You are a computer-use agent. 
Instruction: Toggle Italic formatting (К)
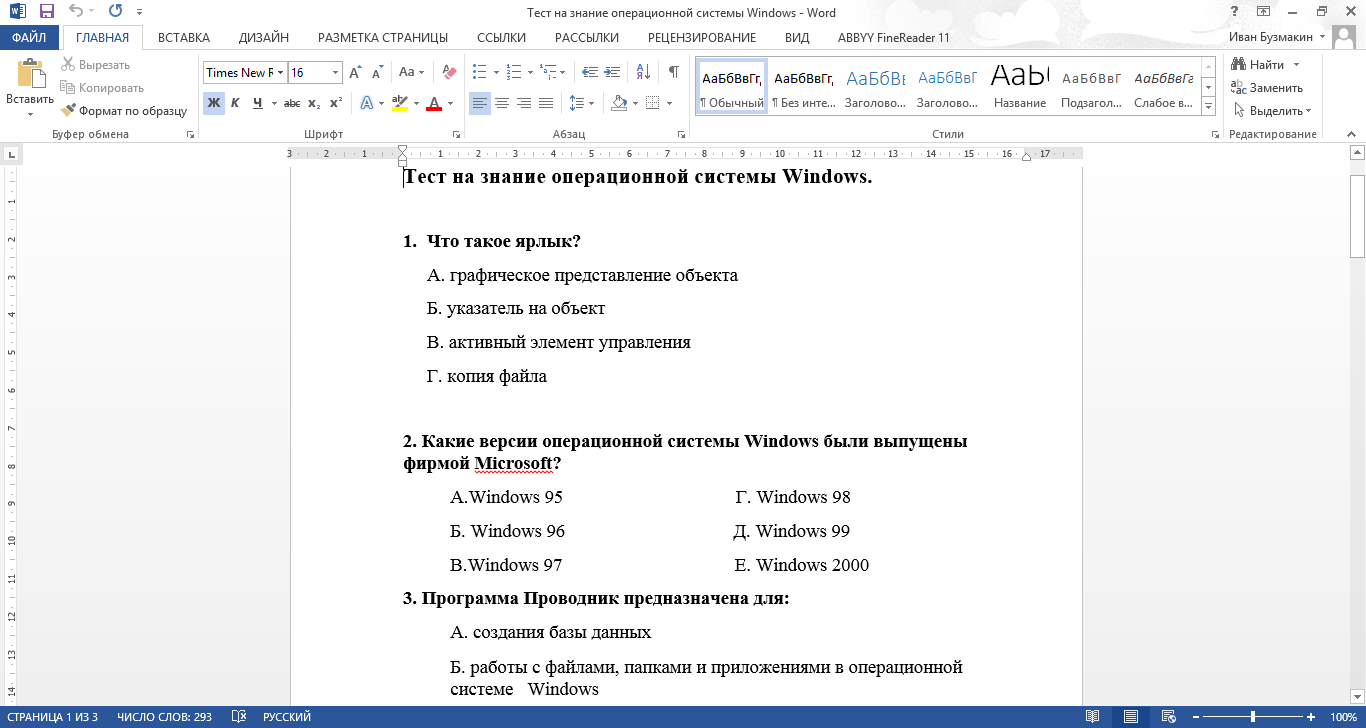click(x=235, y=103)
